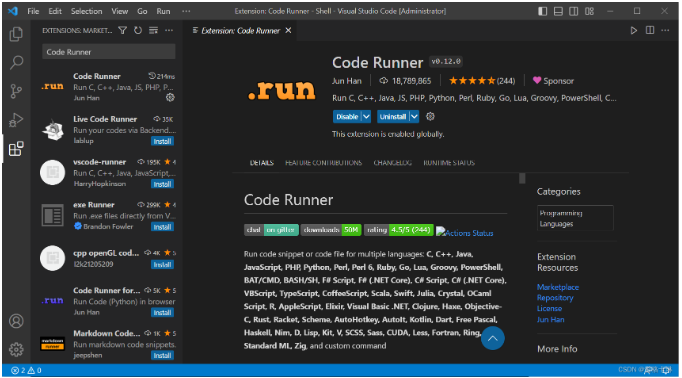682x378 pixels.
Task: Switch to the Changelog tab
Action: pyautogui.click(x=392, y=163)
